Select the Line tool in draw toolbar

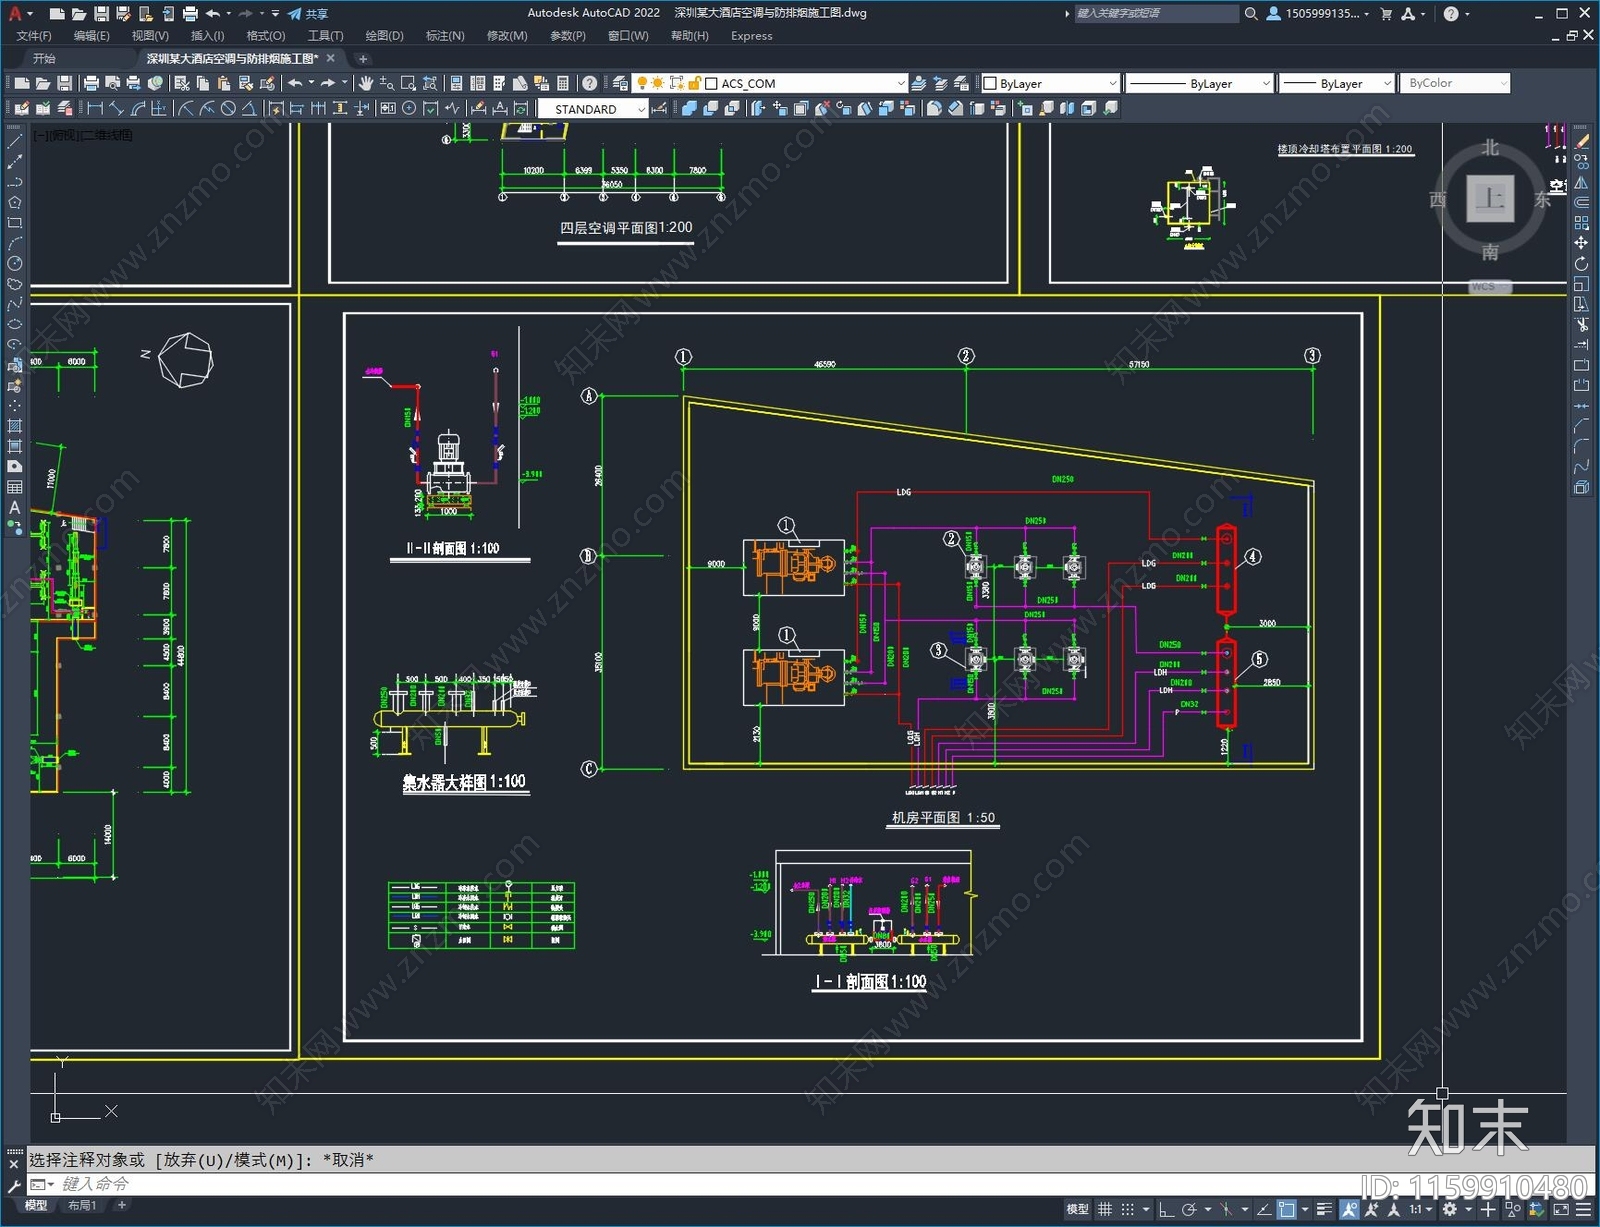tap(14, 141)
